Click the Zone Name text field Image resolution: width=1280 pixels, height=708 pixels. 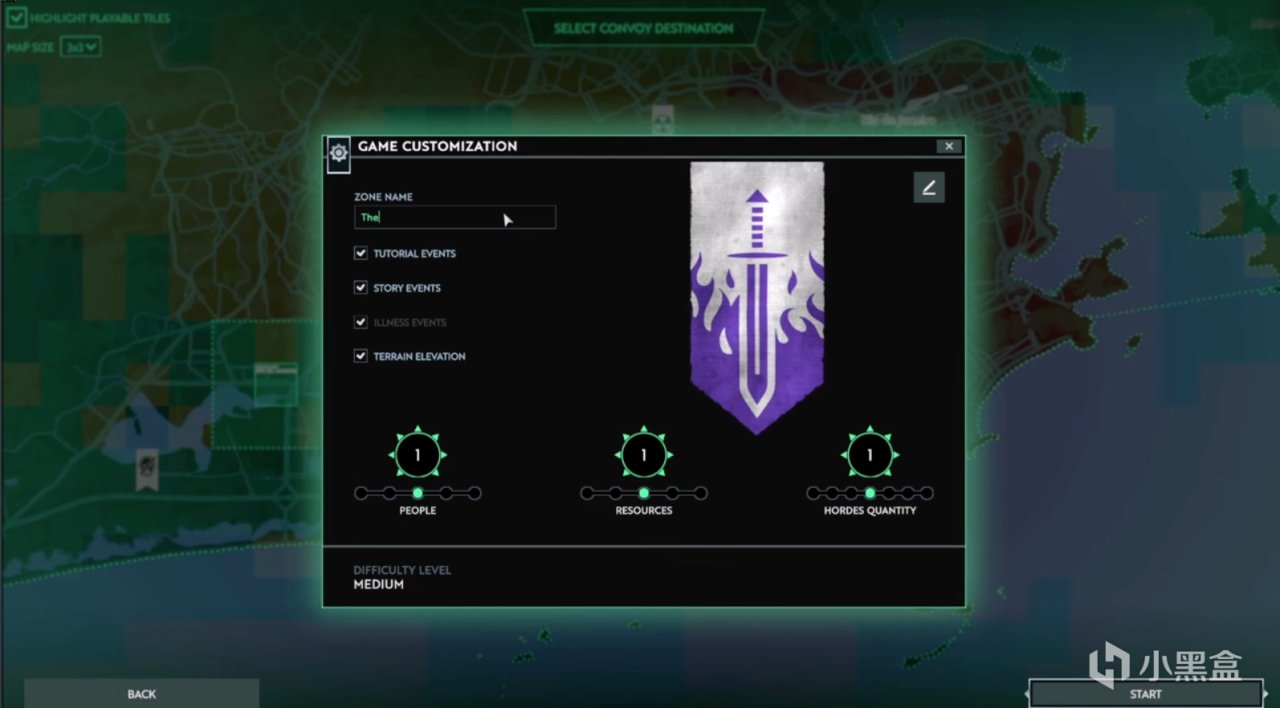[x=455, y=217]
